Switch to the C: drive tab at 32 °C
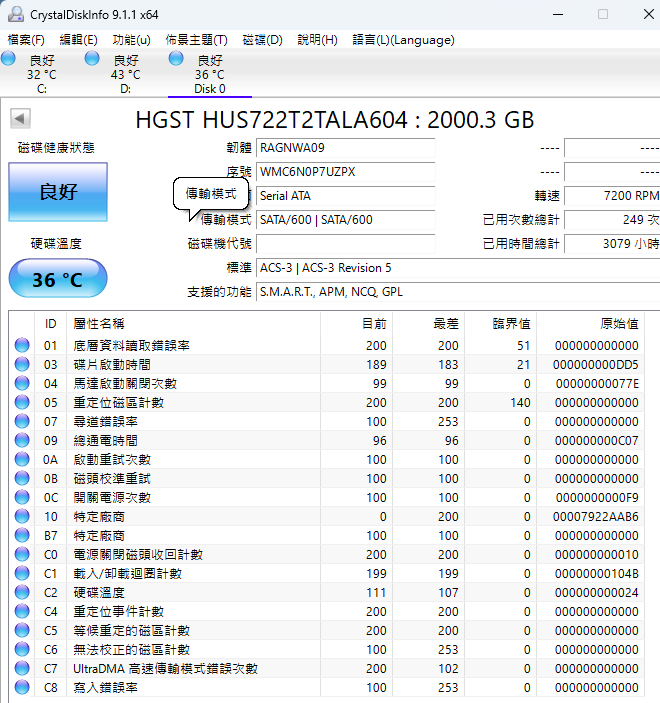This screenshot has width=660, height=703. [x=42, y=74]
